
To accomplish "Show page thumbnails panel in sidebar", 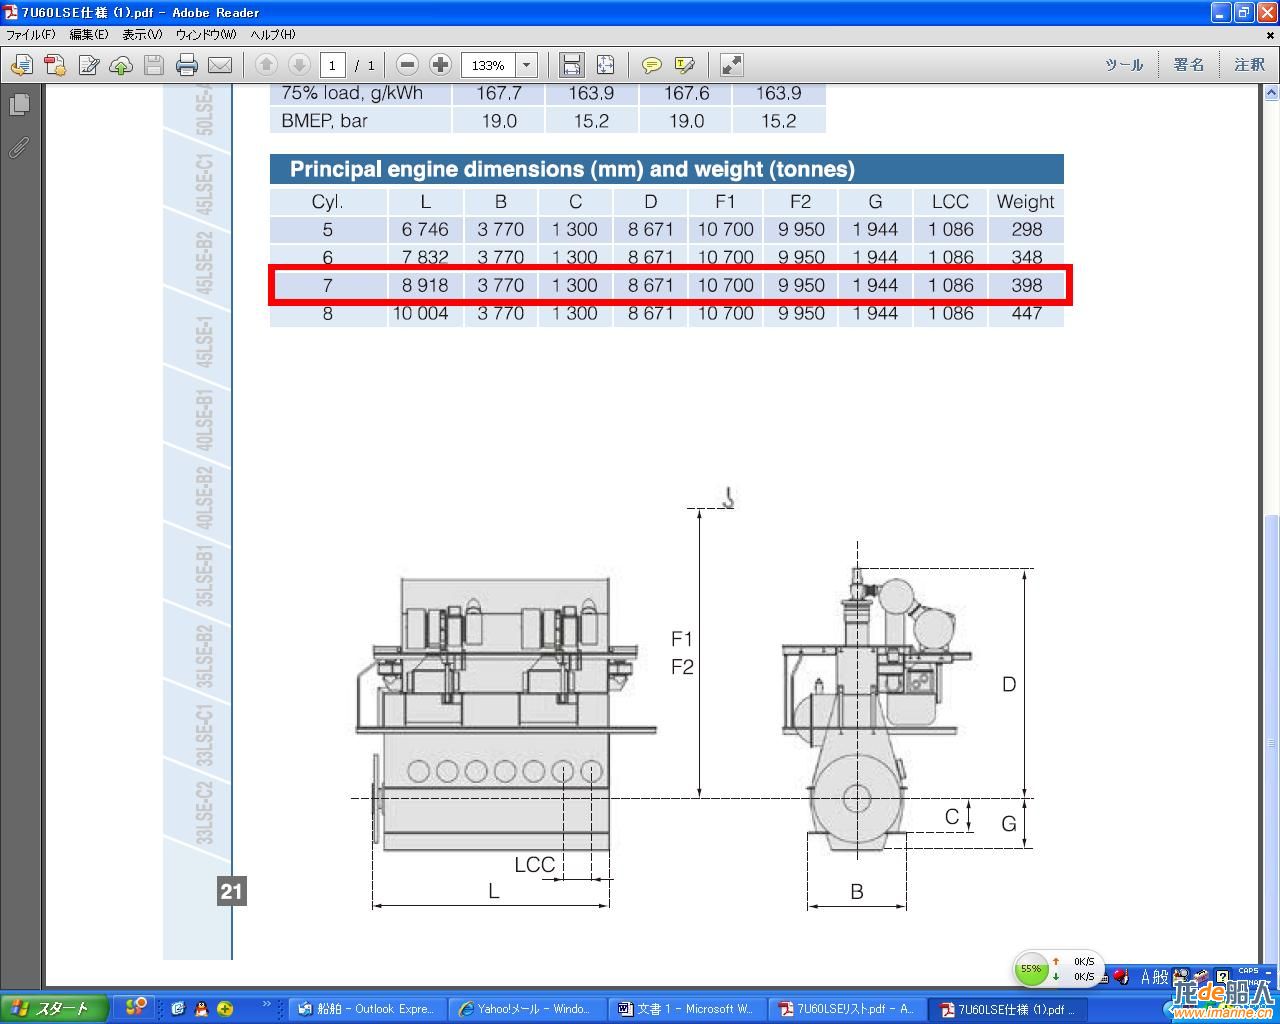I will 19,104.
